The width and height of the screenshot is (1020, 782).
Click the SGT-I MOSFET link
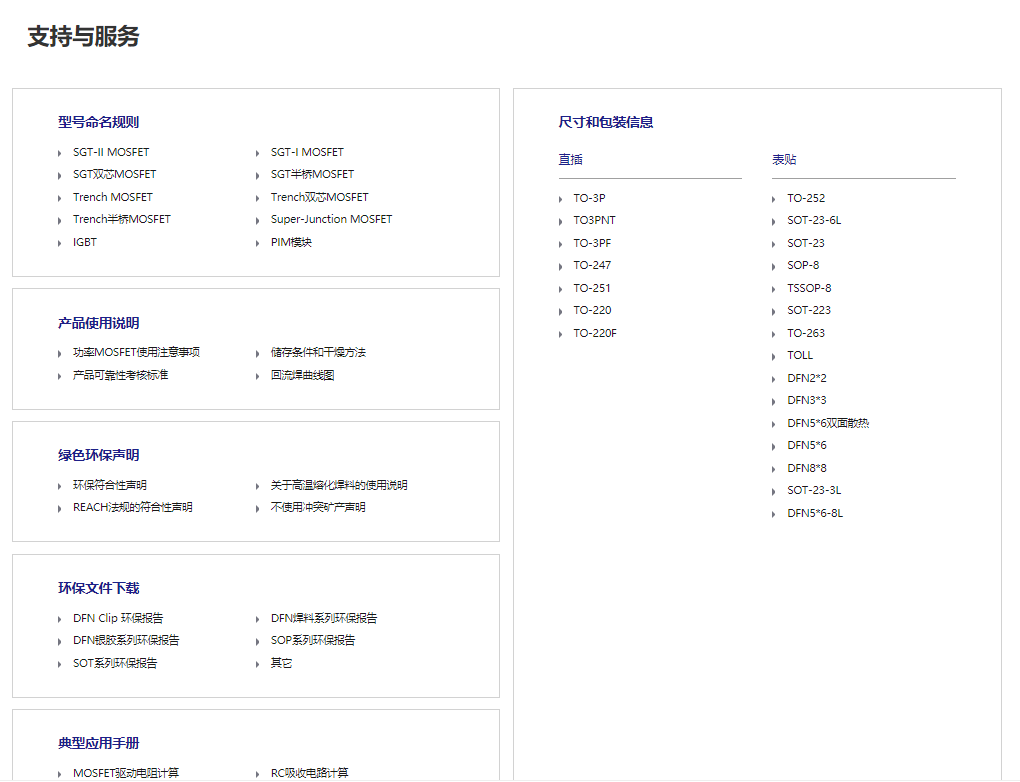306,152
